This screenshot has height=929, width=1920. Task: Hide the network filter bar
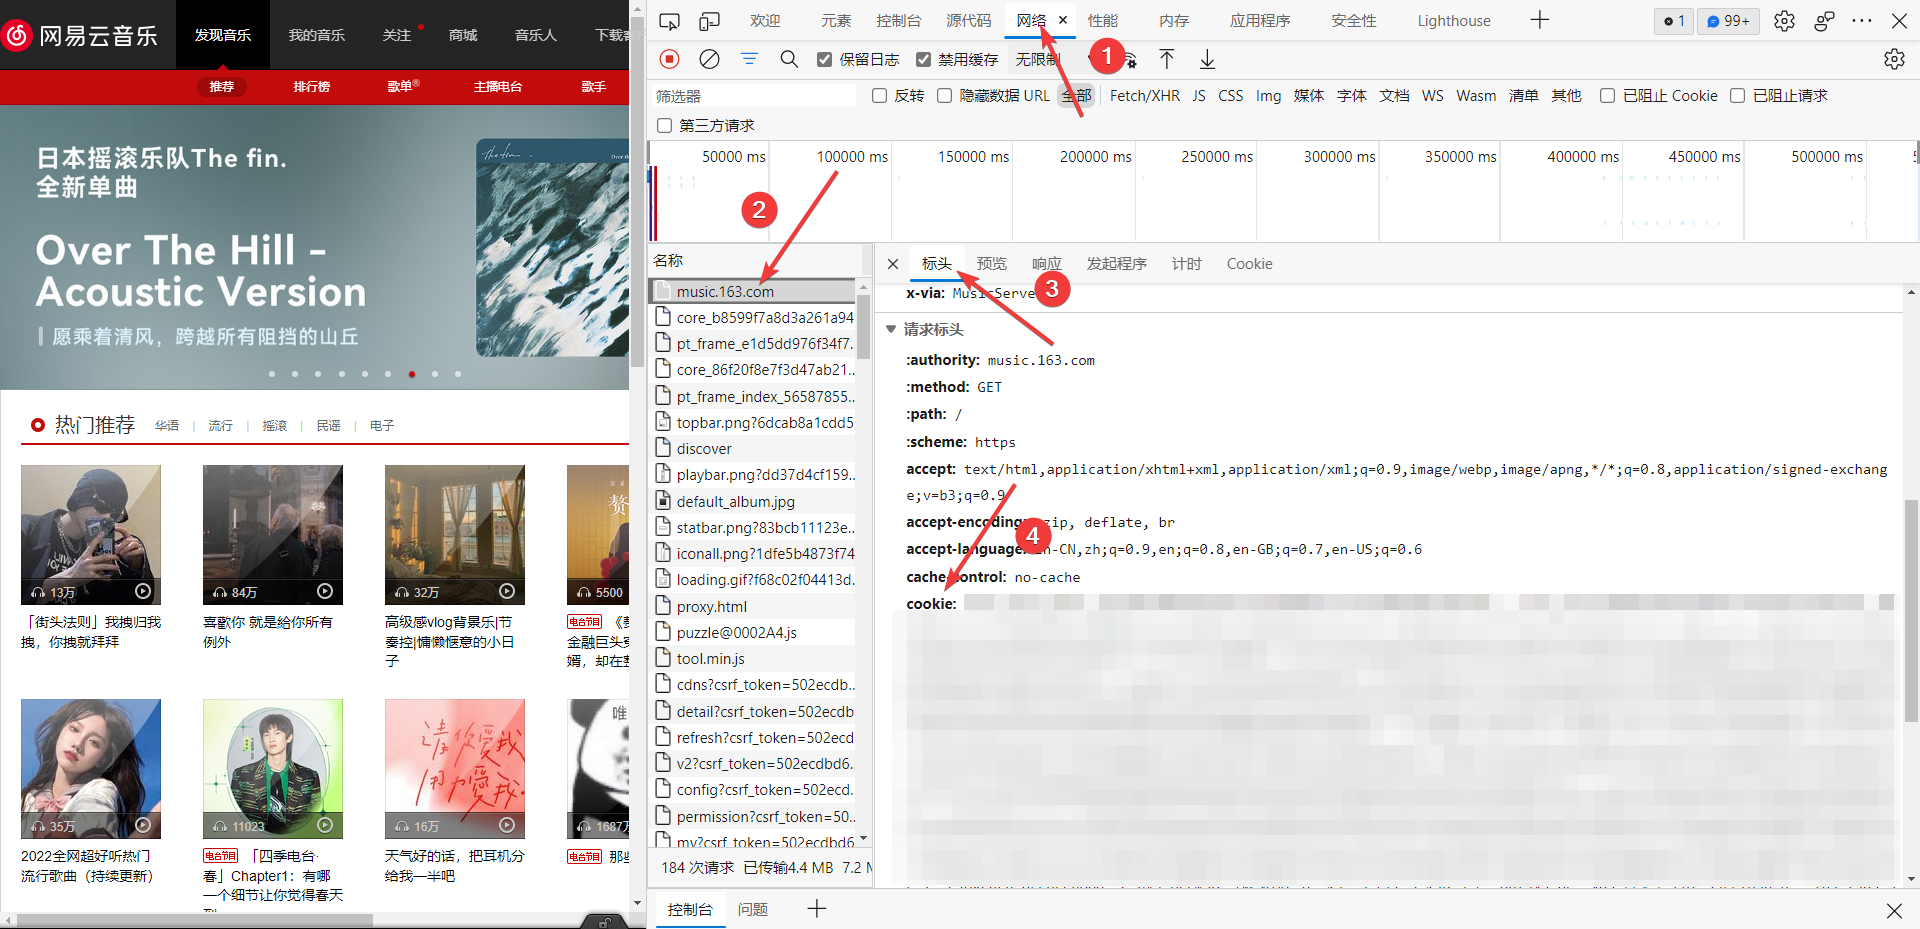coord(749,59)
